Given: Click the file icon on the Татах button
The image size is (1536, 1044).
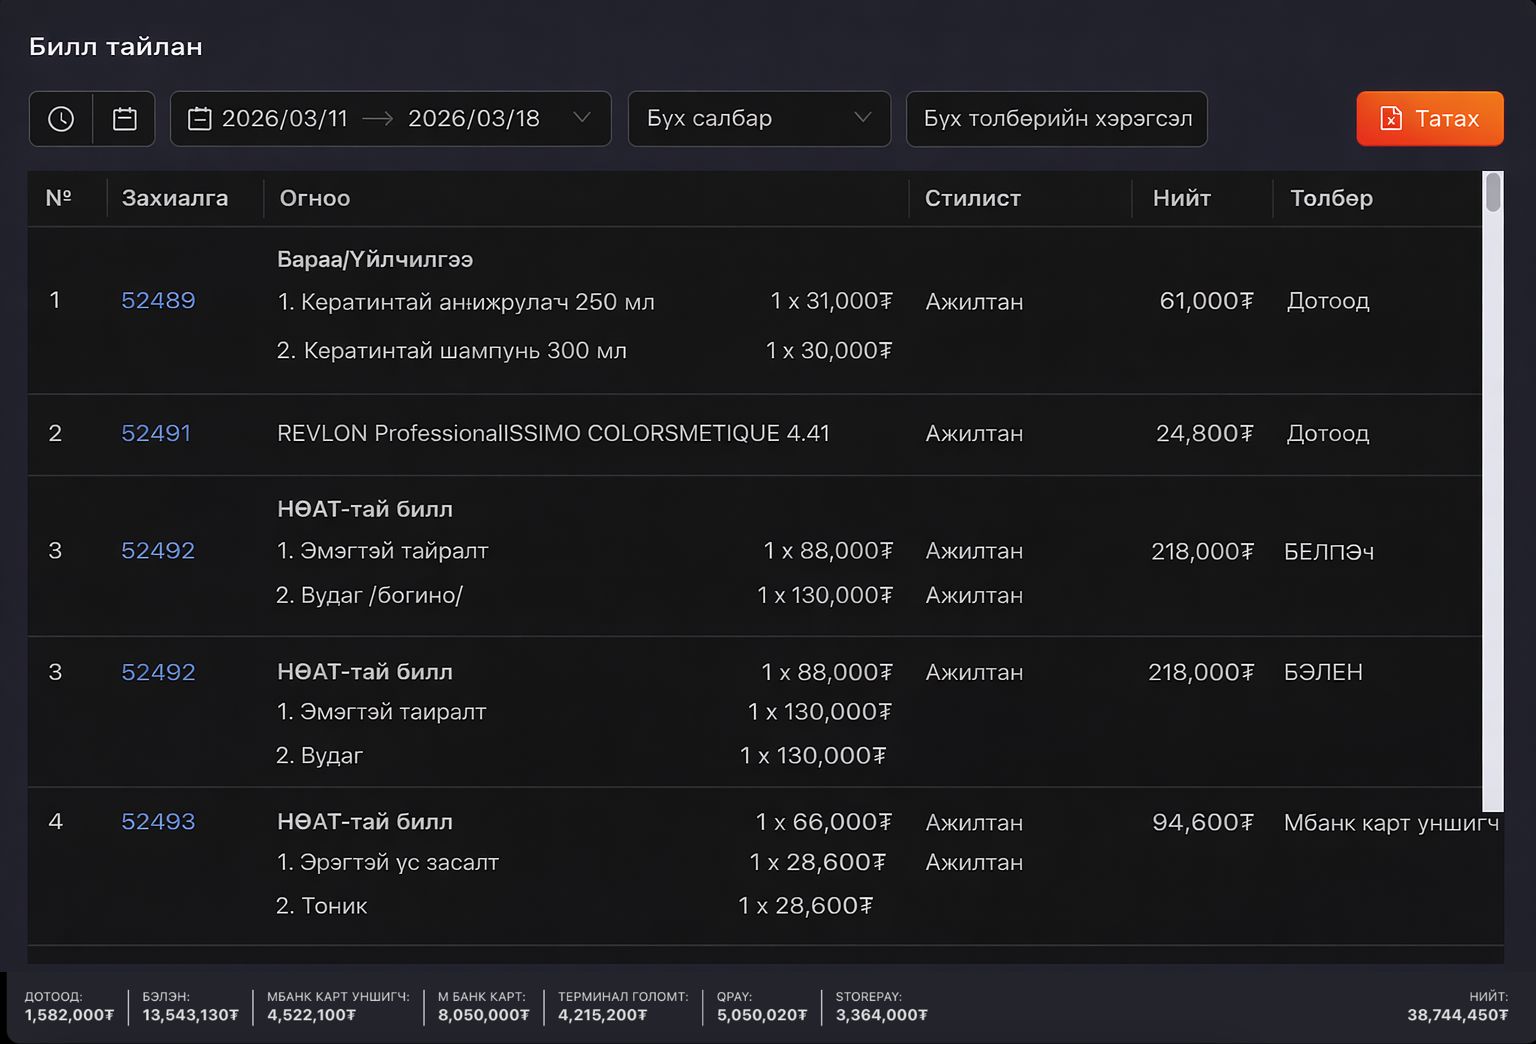Looking at the screenshot, I should (1390, 119).
